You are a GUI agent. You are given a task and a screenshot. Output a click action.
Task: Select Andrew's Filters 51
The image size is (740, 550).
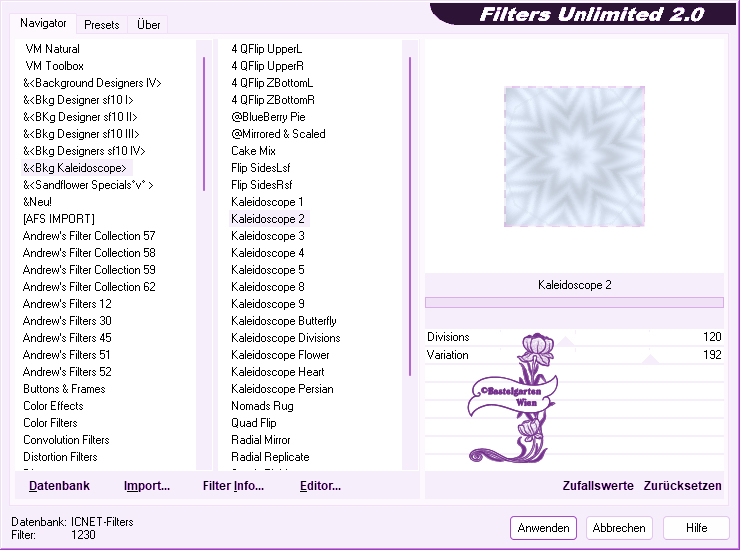click(x=67, y=355)
